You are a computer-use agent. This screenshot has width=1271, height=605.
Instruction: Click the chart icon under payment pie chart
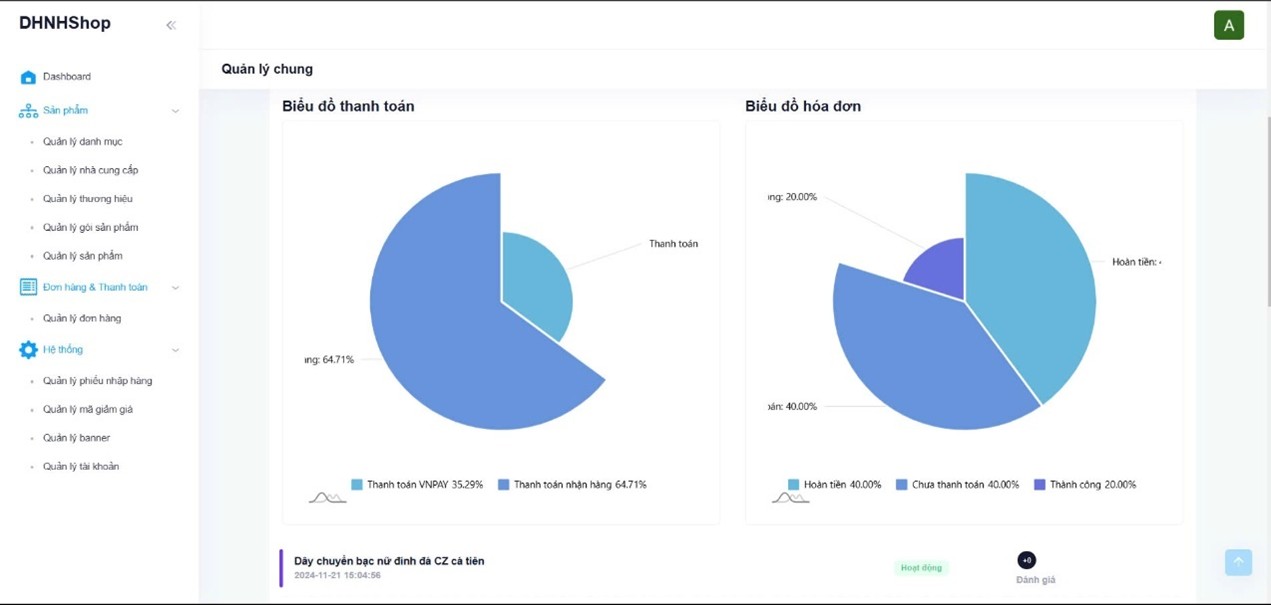coord(327,496)
